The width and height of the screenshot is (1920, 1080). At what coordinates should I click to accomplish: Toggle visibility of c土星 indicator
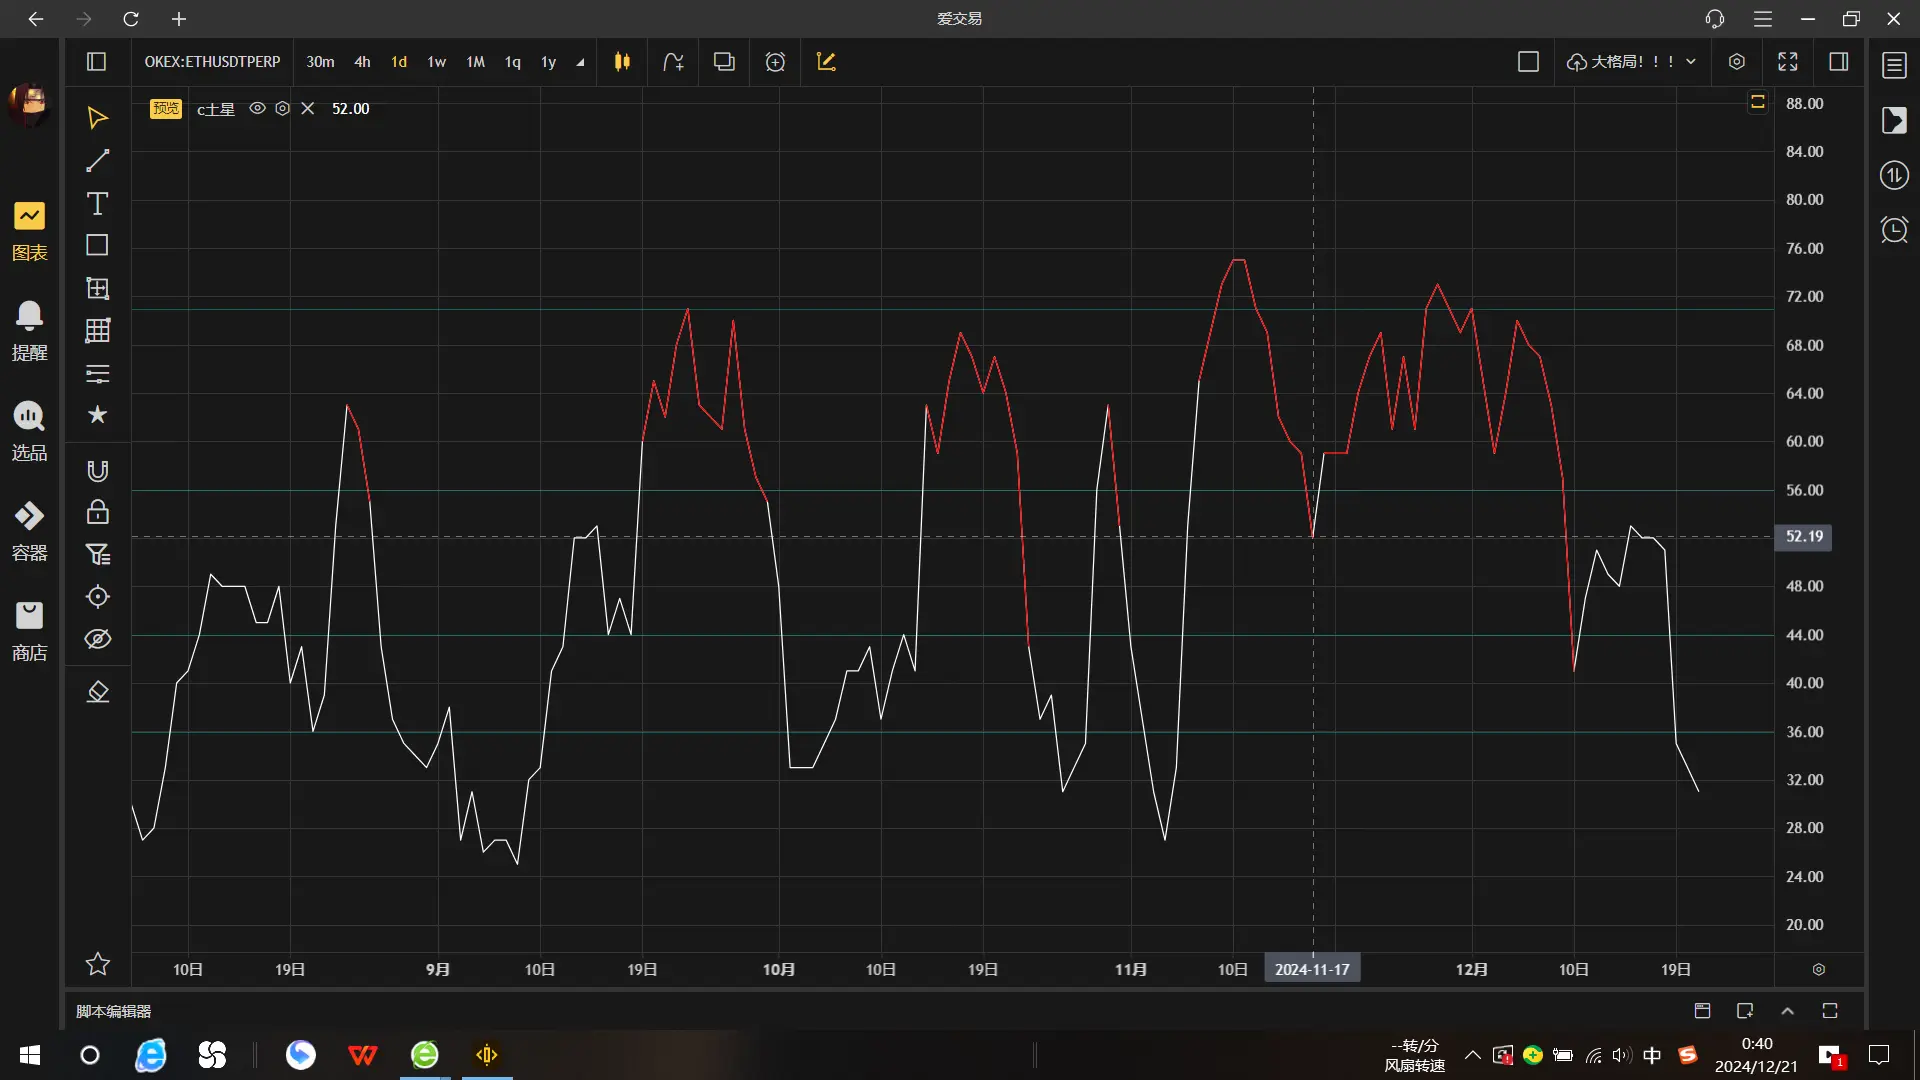257,108
